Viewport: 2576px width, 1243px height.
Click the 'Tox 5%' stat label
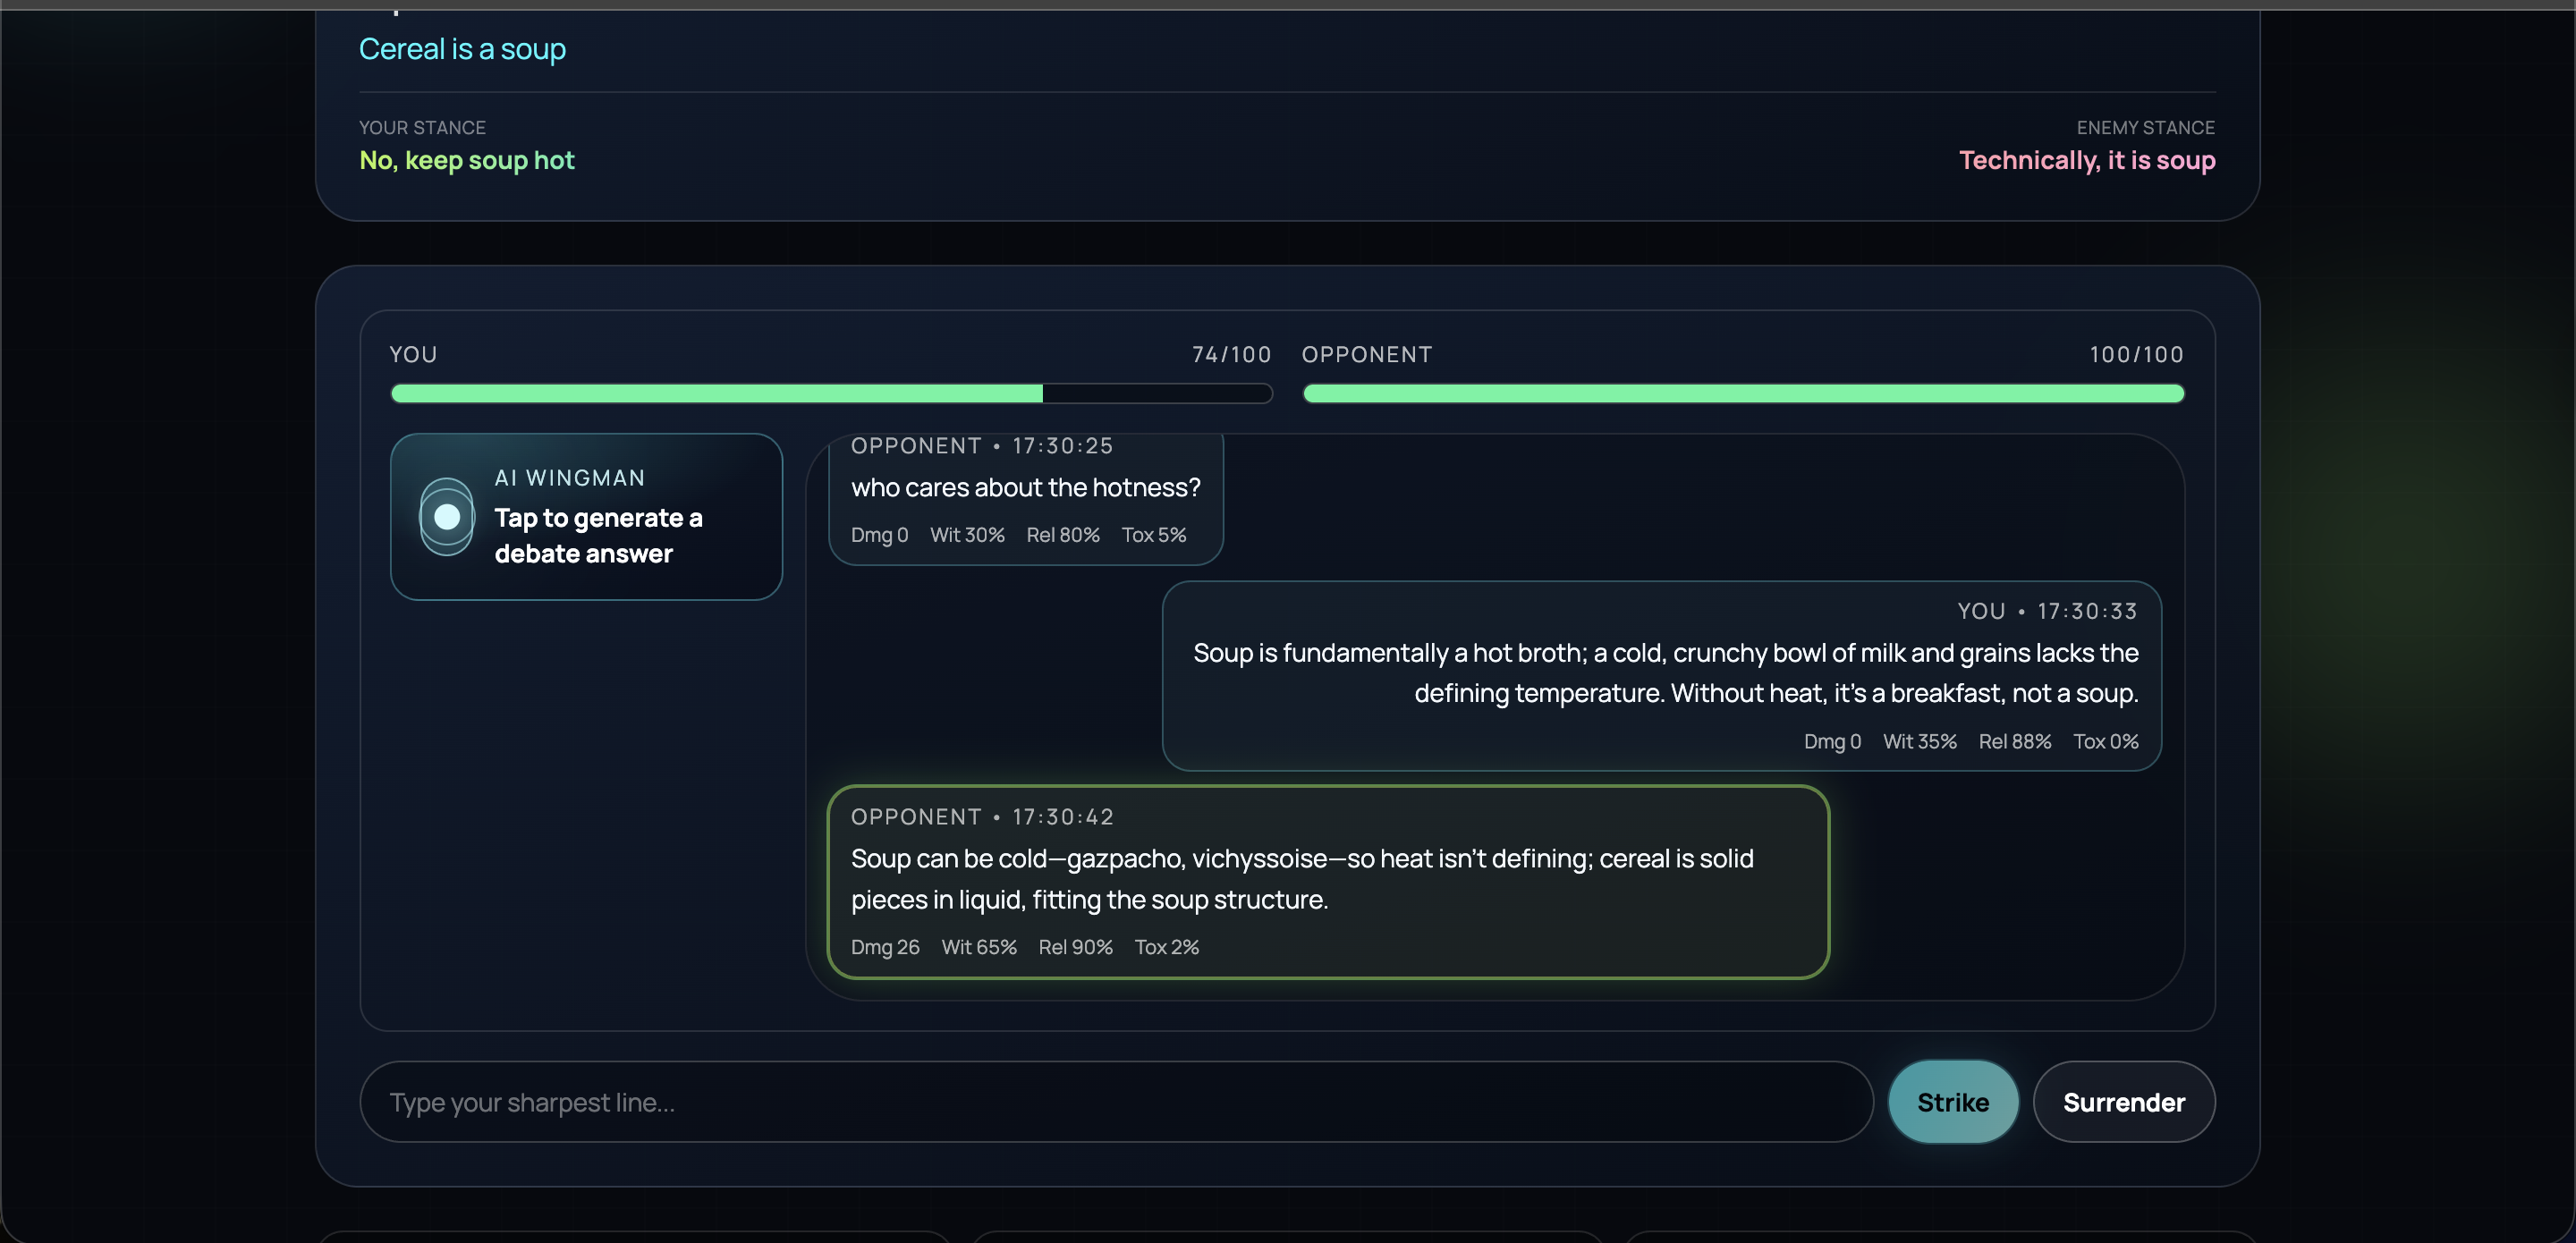1153,535
